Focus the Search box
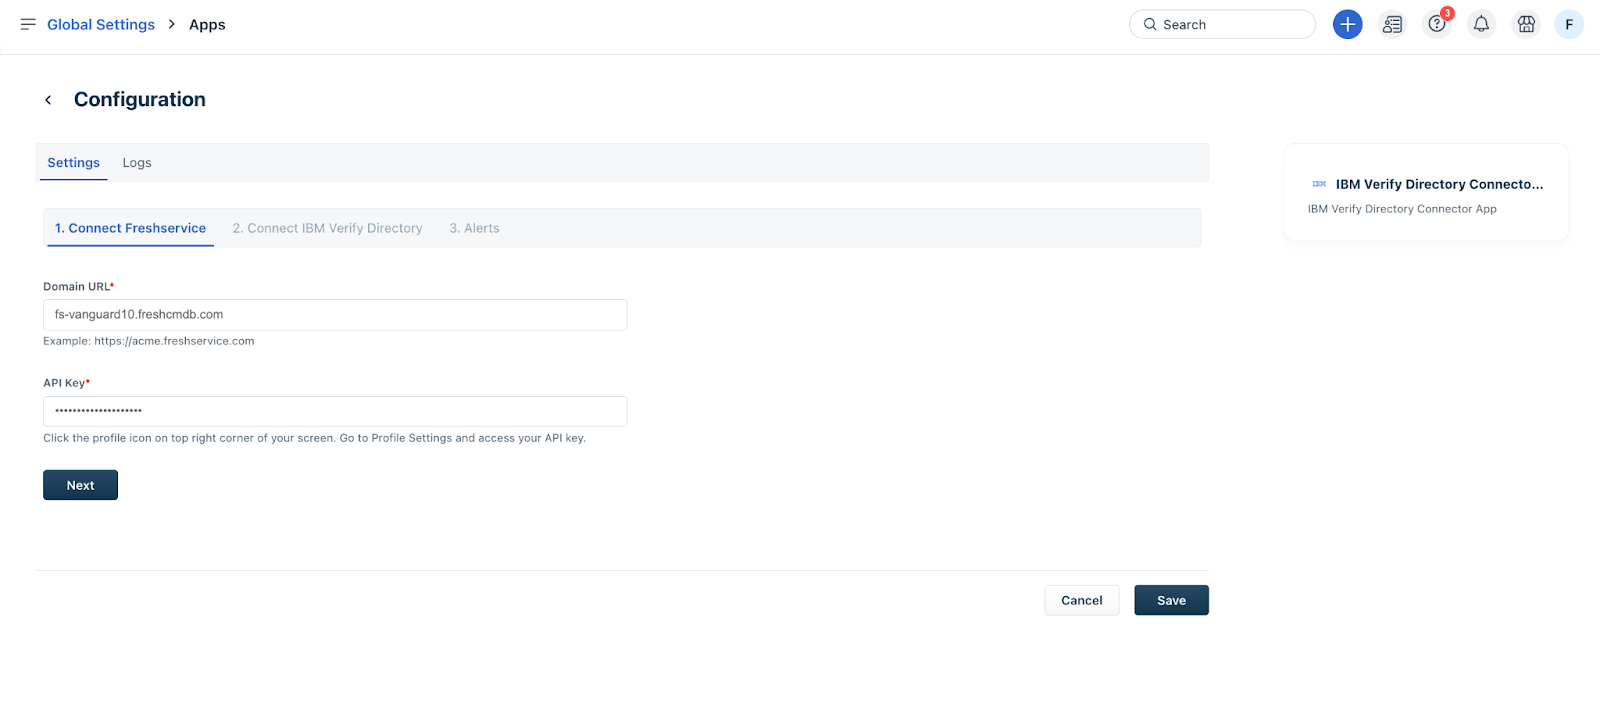Viewport: 1600px width, 714px height. (1222, 24)
